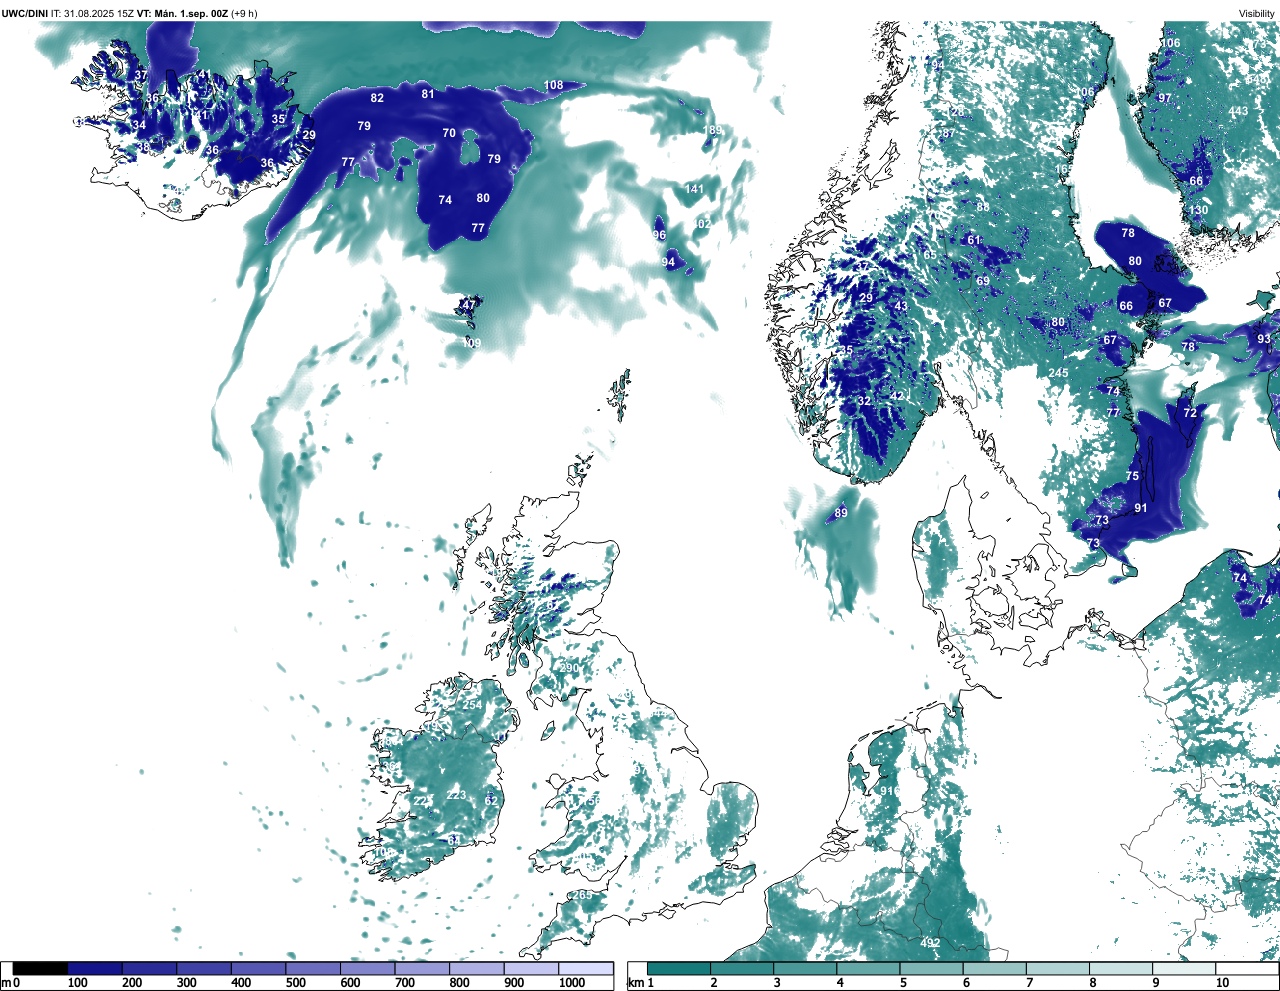1280x991 pixels.
Task: Select the dark teal 1–2 km swatch
Action: 679,968
